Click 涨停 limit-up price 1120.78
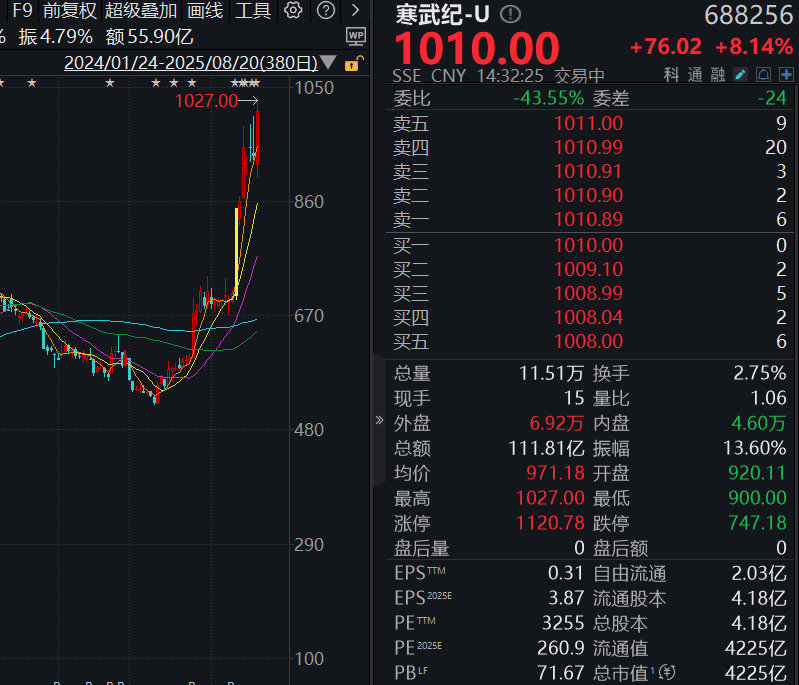Viewport: 799px width, 685px height. [550, 523]
